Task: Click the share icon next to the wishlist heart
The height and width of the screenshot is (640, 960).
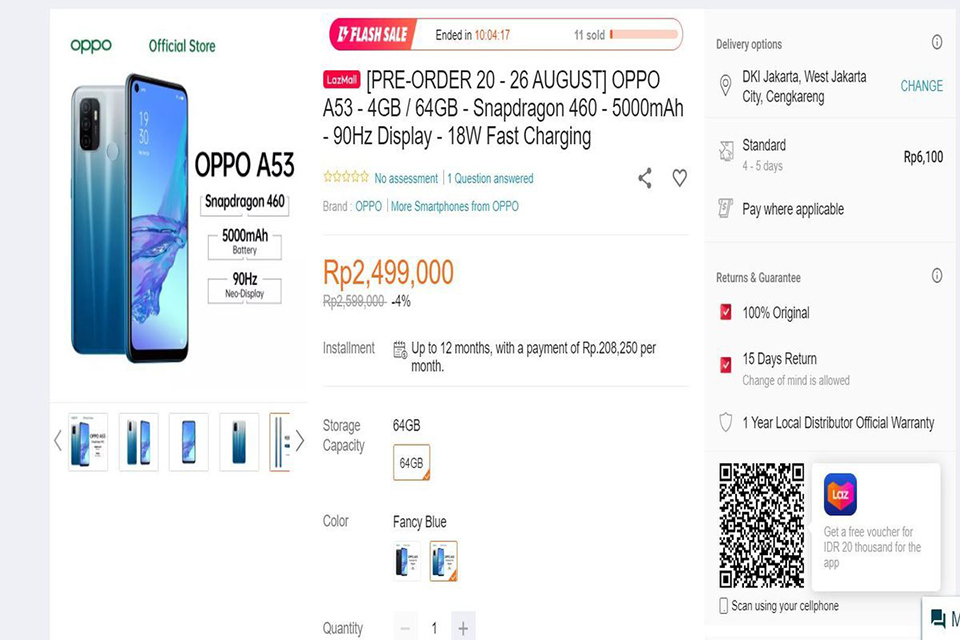Action: (x=644, y=177)
